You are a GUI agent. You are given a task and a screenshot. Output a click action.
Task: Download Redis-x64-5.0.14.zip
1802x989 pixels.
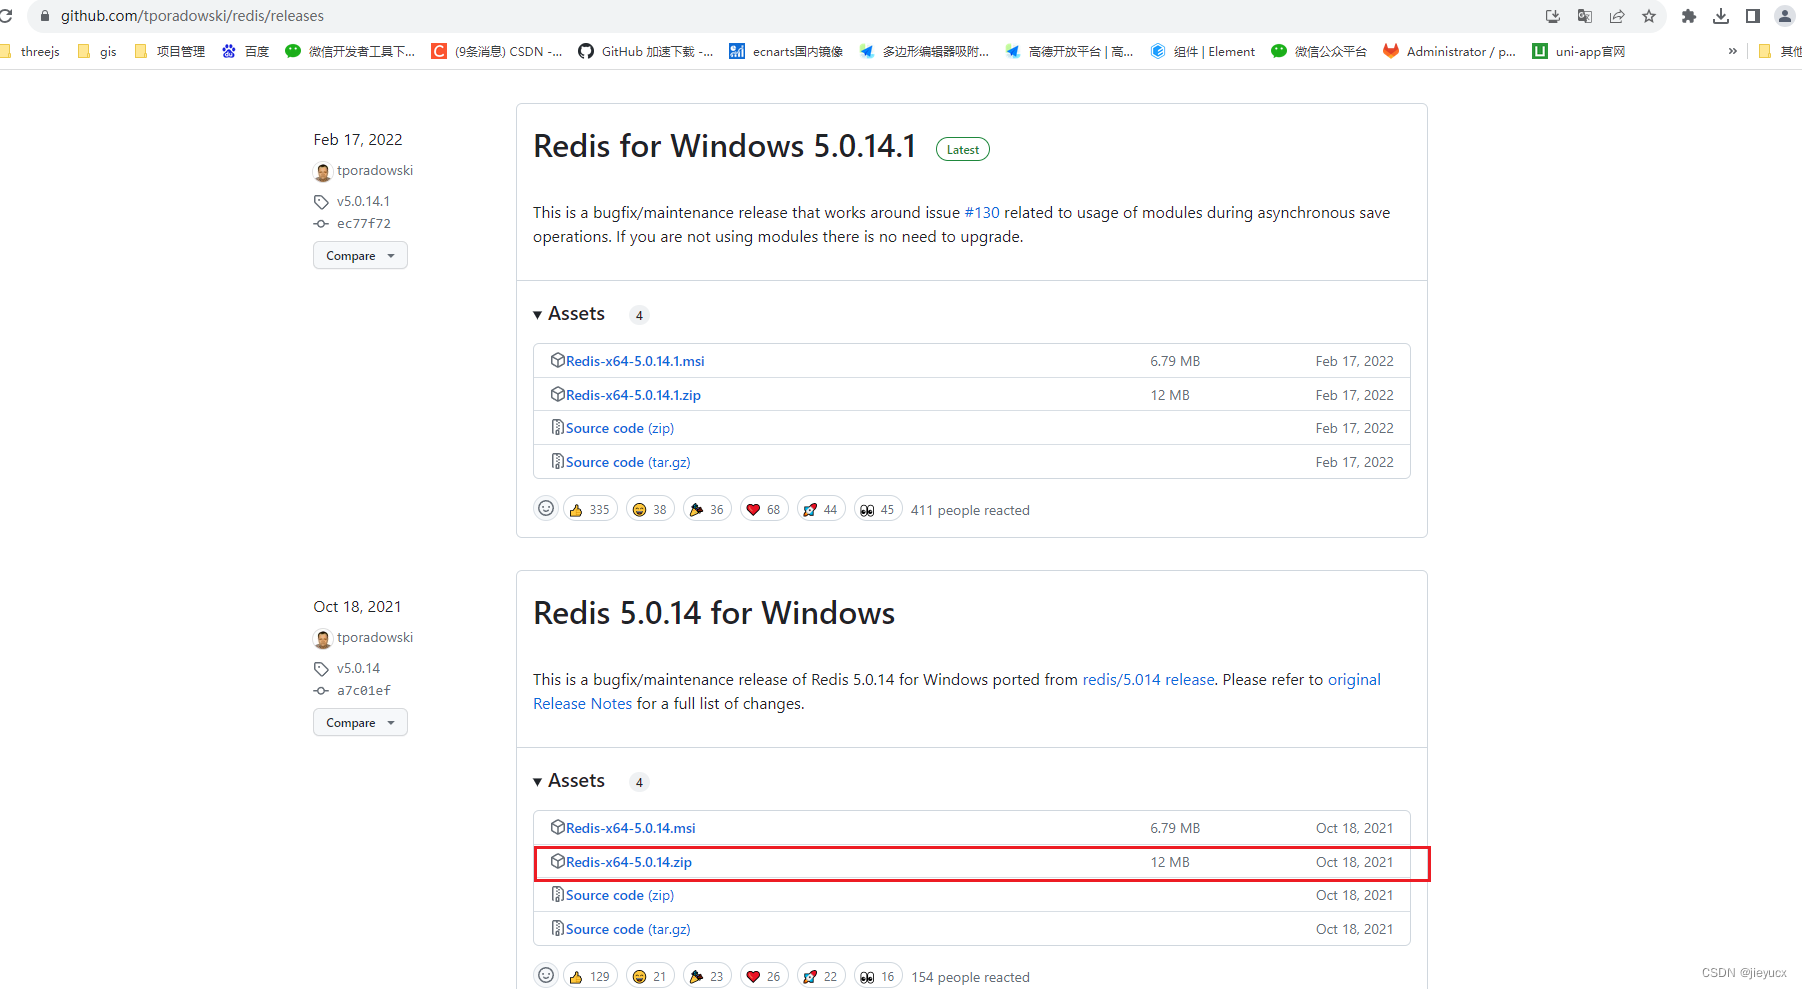629,862
